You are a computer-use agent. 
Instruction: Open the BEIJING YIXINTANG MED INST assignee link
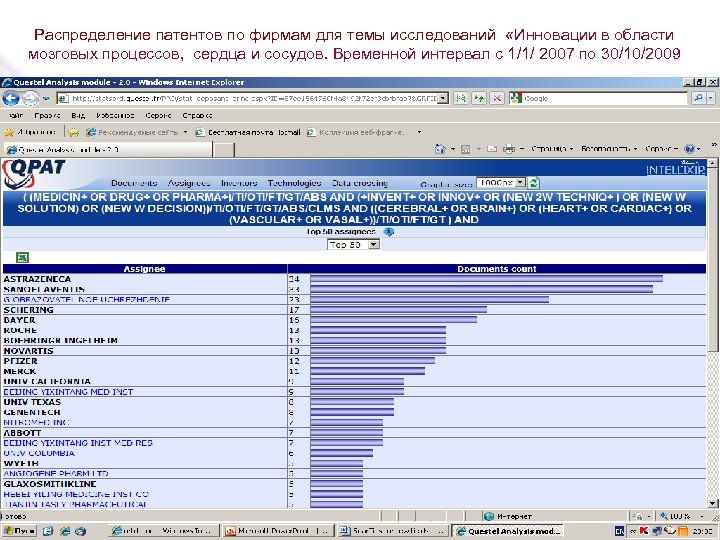click(x=68, y=392)
